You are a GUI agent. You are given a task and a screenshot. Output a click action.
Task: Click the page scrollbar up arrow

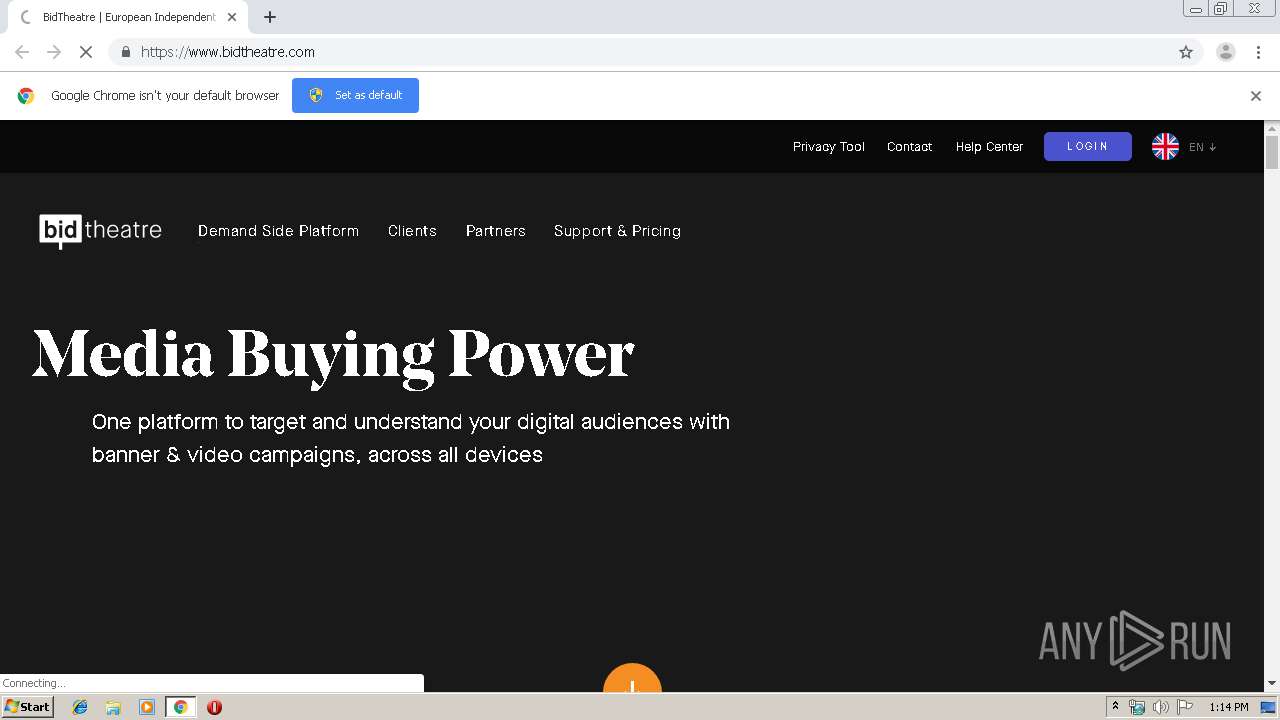[1272, 128]
